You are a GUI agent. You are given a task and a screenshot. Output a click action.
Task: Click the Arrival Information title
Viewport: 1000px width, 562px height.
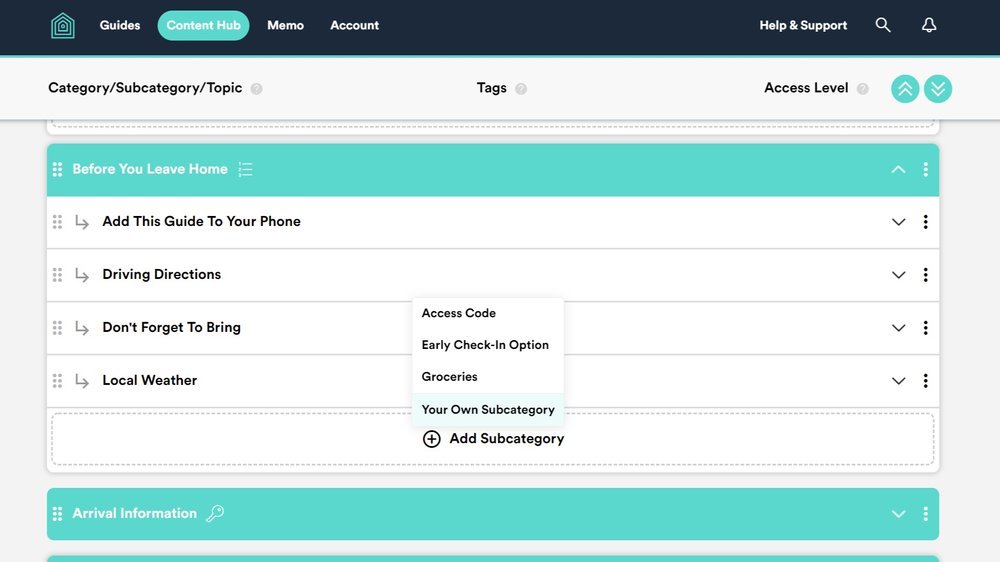[135, 514]
